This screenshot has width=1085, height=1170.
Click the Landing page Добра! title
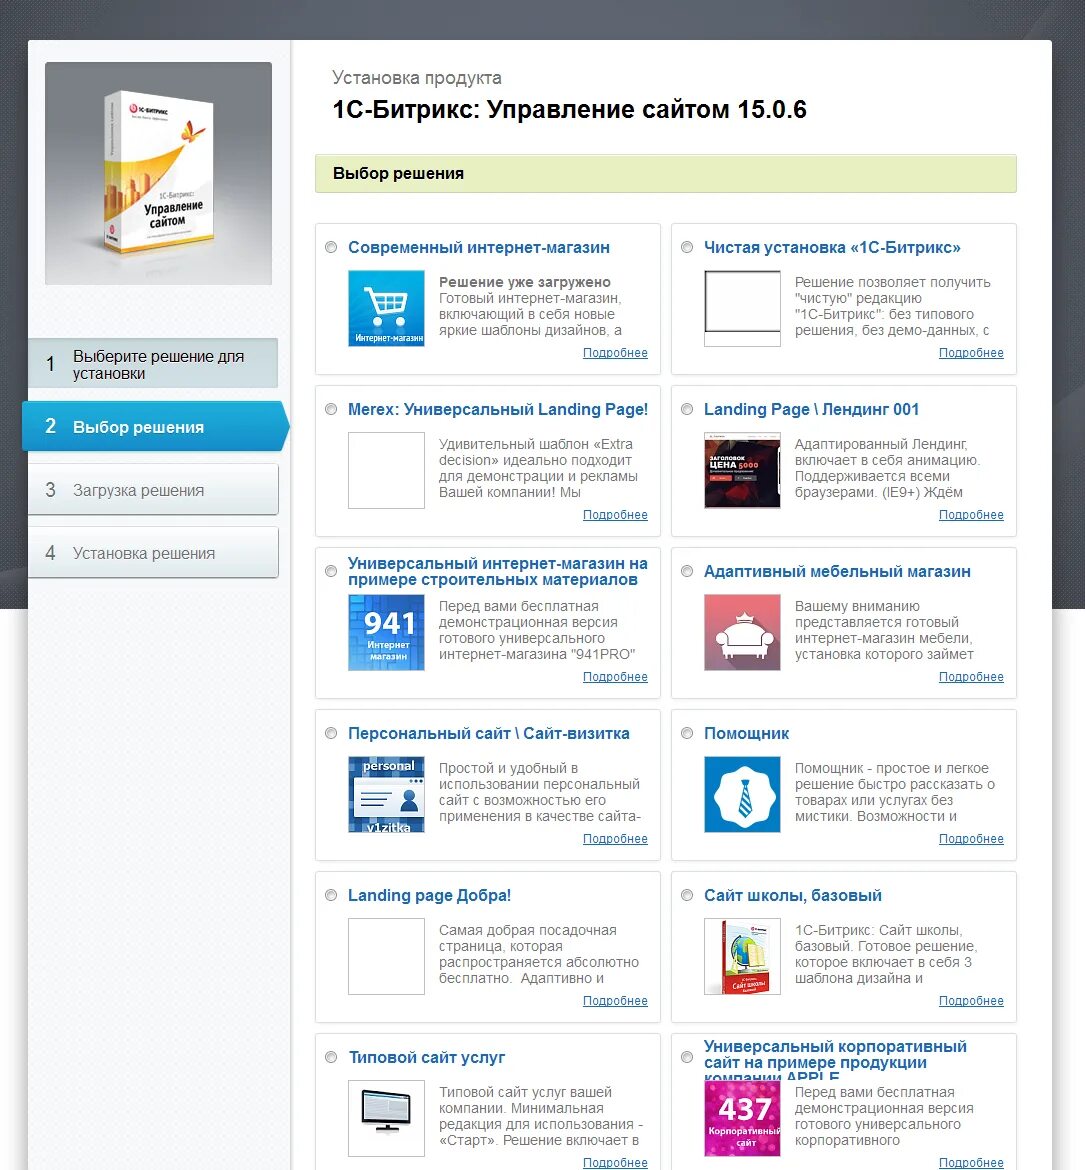(x=429, y=895)
